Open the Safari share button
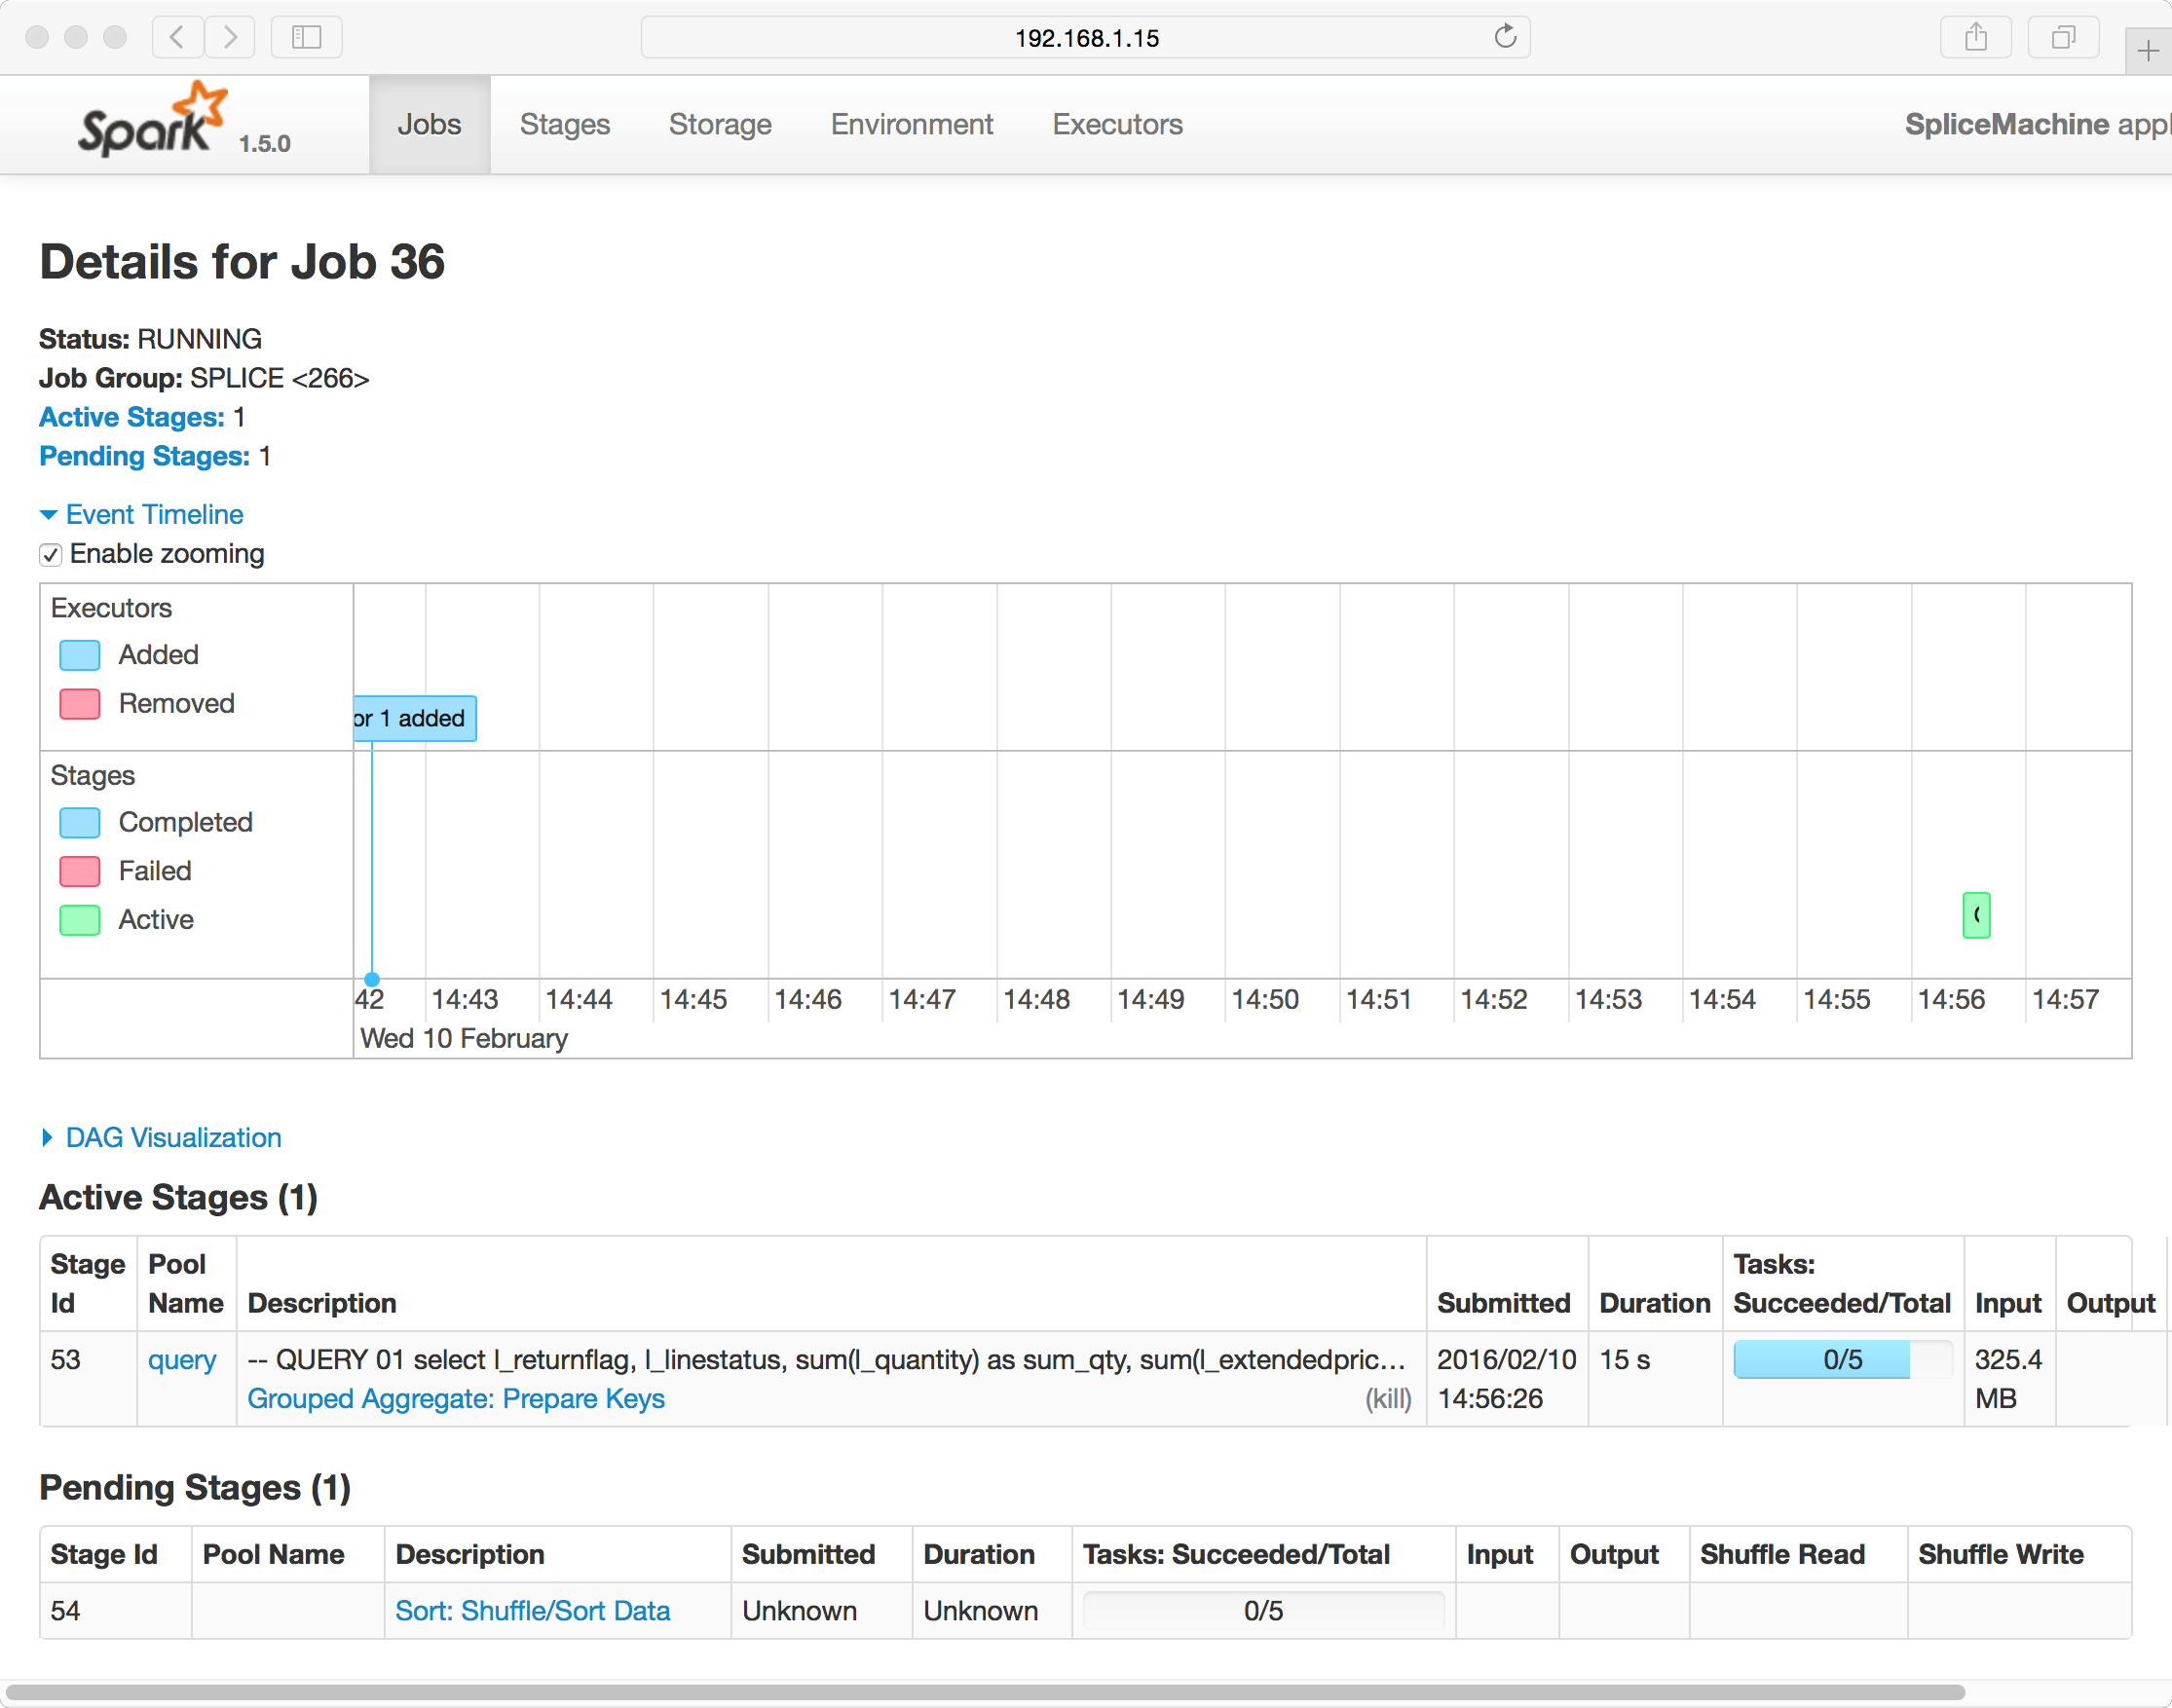Viewport: 2172px width, 1708px height. click(x=1975, y=37)
